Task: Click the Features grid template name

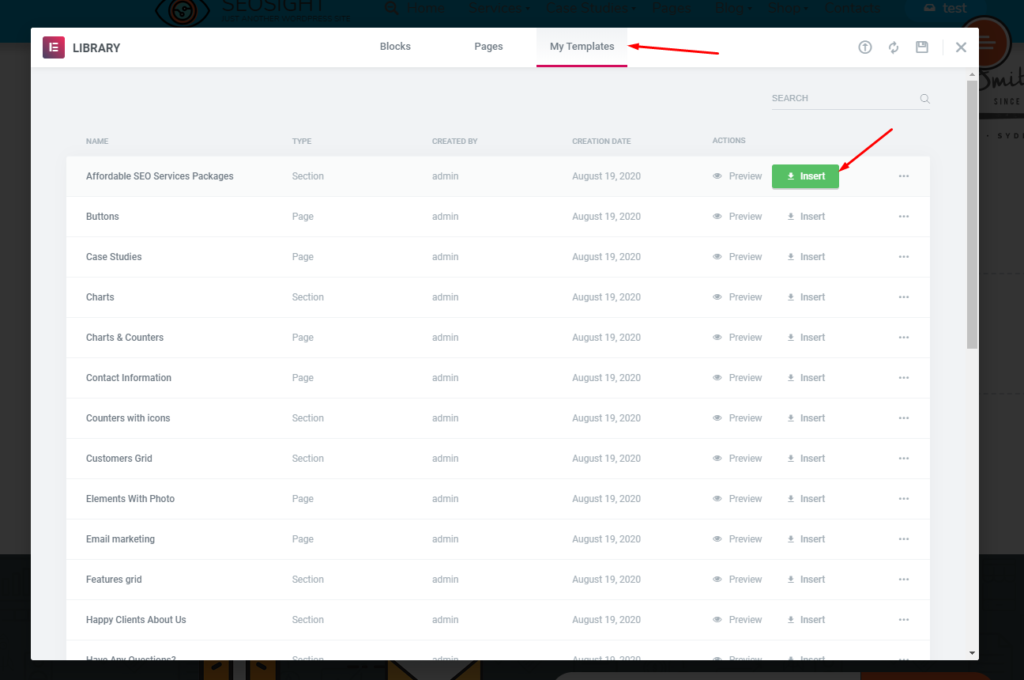Action: (114, 580)
